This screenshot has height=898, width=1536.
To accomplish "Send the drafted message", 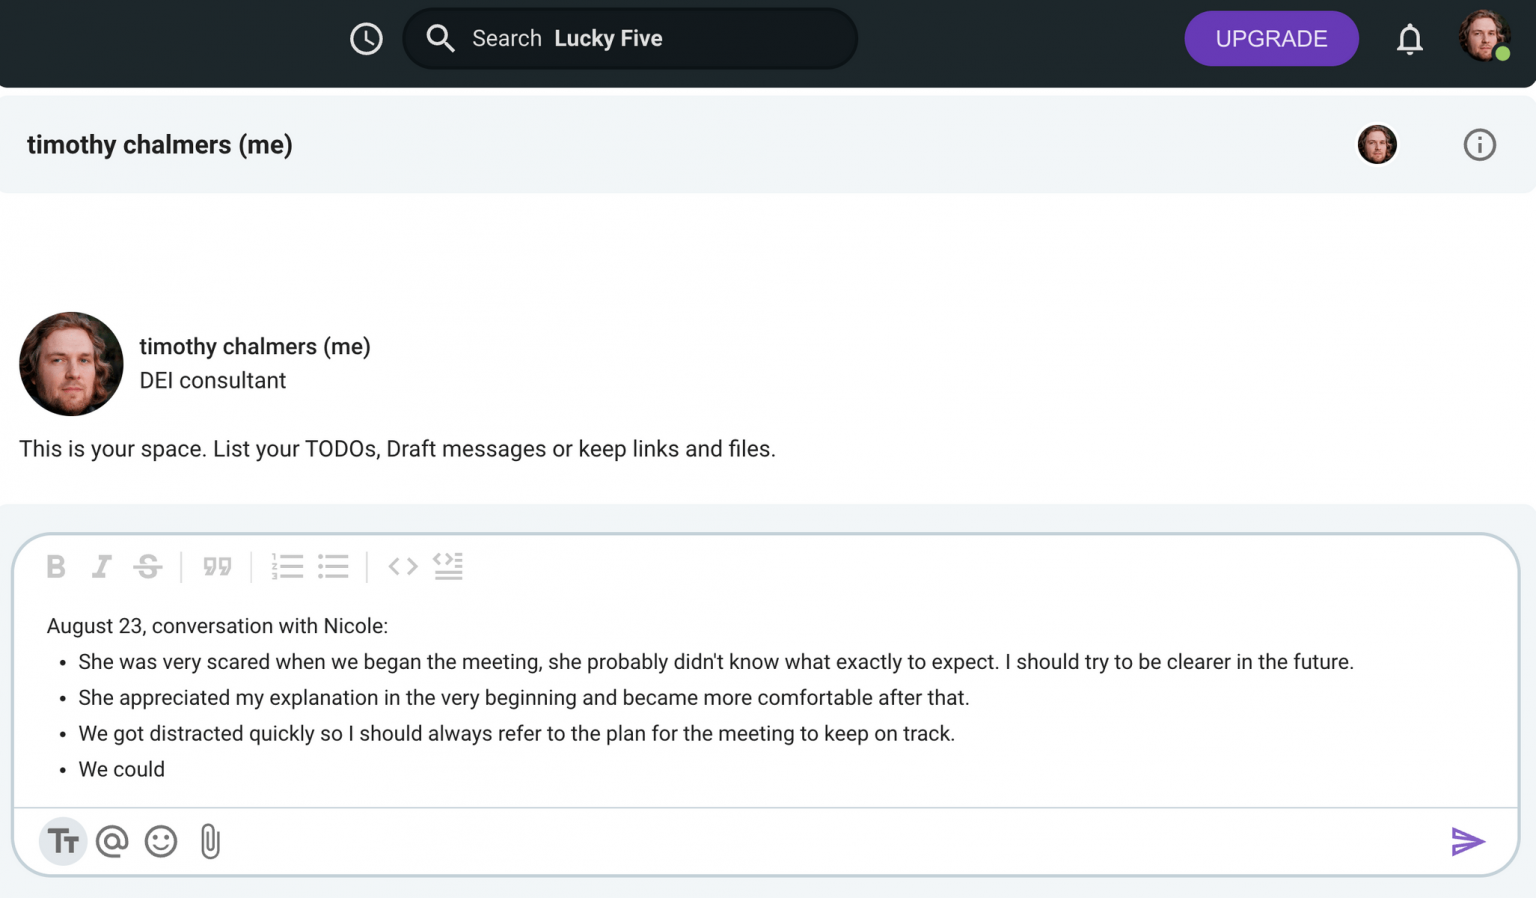I will pyautogui.click(x=1467, y=841).
